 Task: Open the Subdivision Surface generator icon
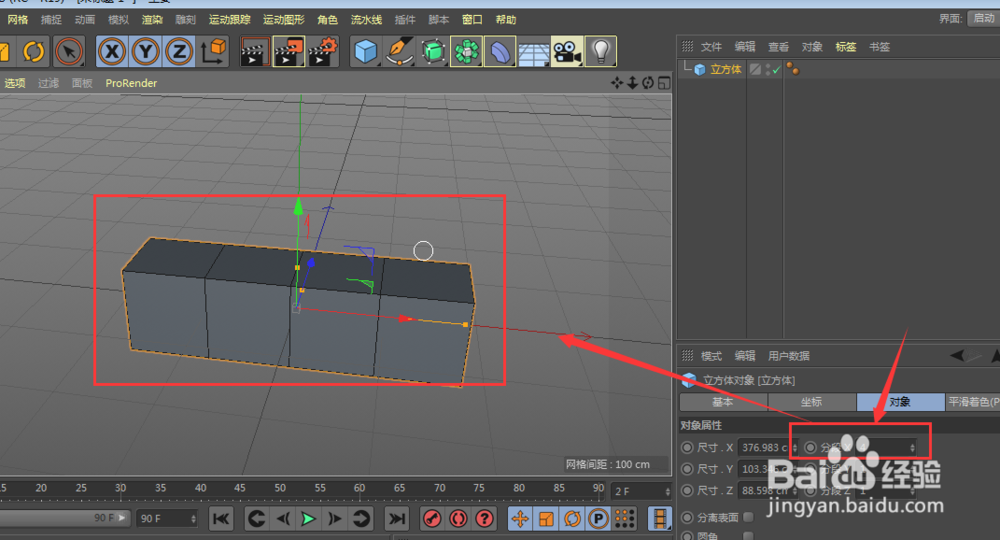[433, 52]
